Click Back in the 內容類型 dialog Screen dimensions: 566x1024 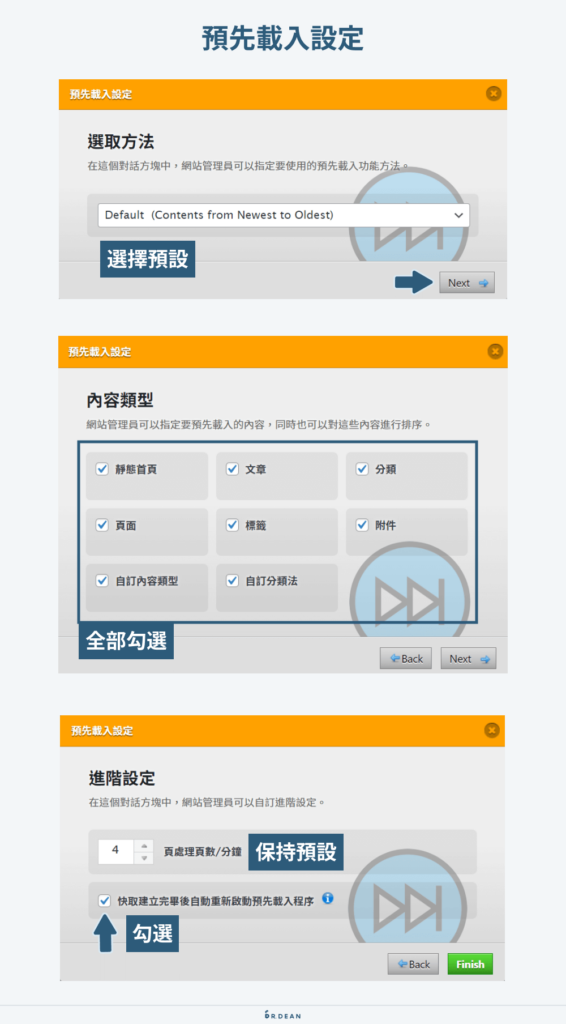pyautogui.click(x=406, y=658)
